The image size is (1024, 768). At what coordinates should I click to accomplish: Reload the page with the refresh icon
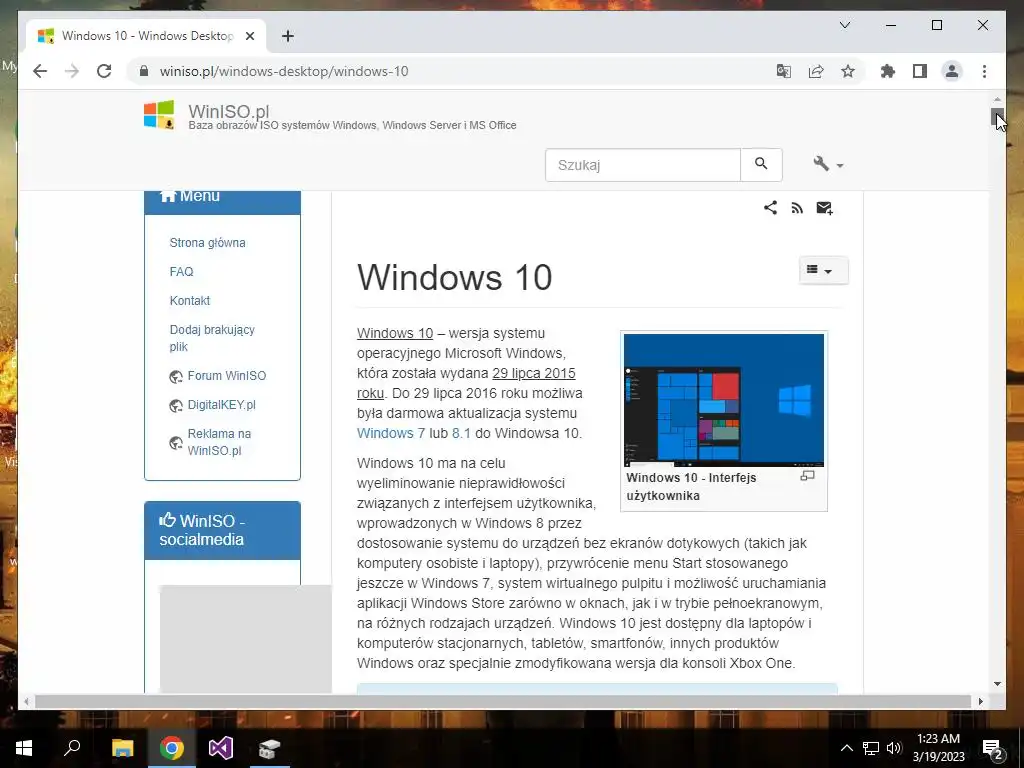tap(104, 71)
